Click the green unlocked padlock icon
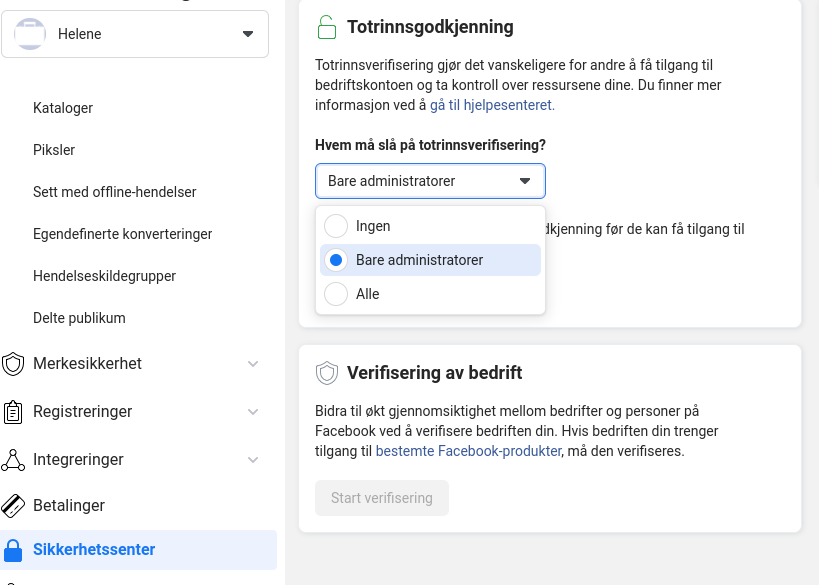 327,27
